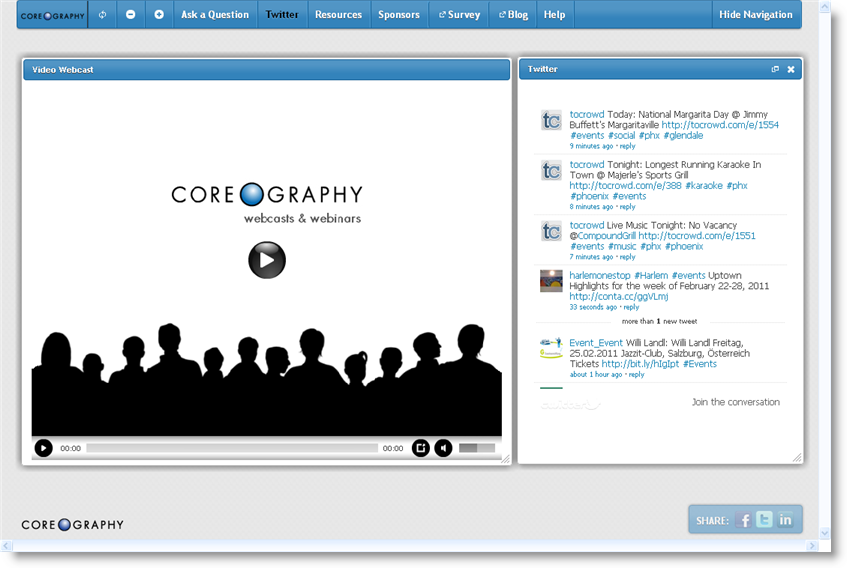Click the #Harlem hashtag

pos(651,275)
